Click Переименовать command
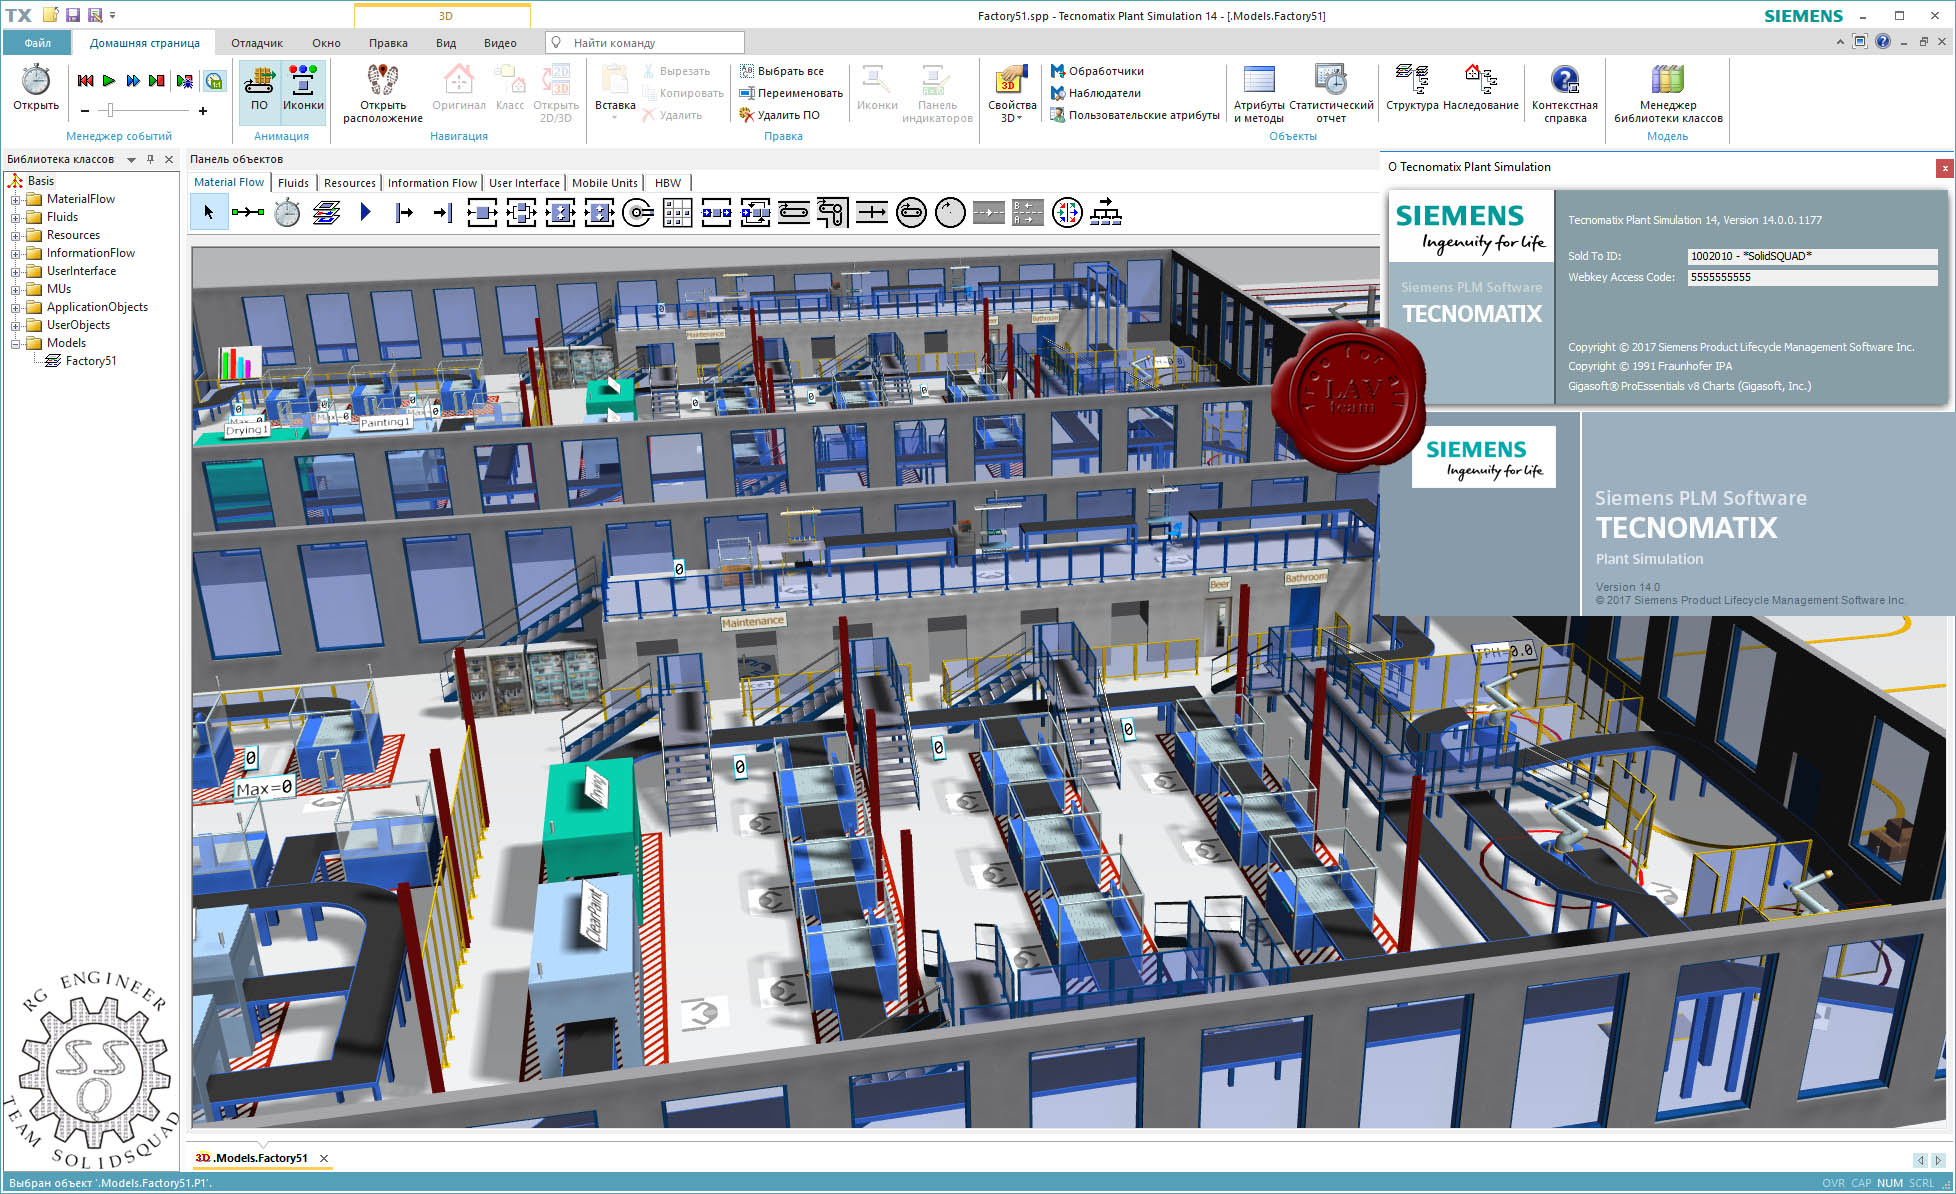Screen dimensions: 1956x1194 pos(791,93)
